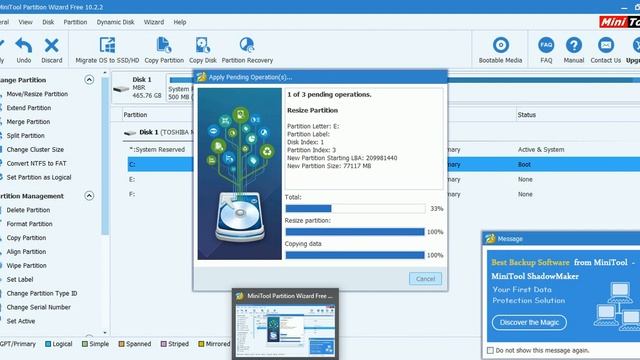Screen dimensions: 640x360
Task: Cancel the pending operations
Action: click(425, 279)
